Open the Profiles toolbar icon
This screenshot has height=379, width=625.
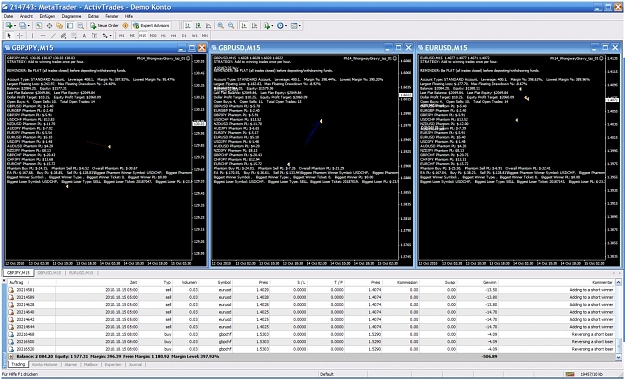point(22,26)
